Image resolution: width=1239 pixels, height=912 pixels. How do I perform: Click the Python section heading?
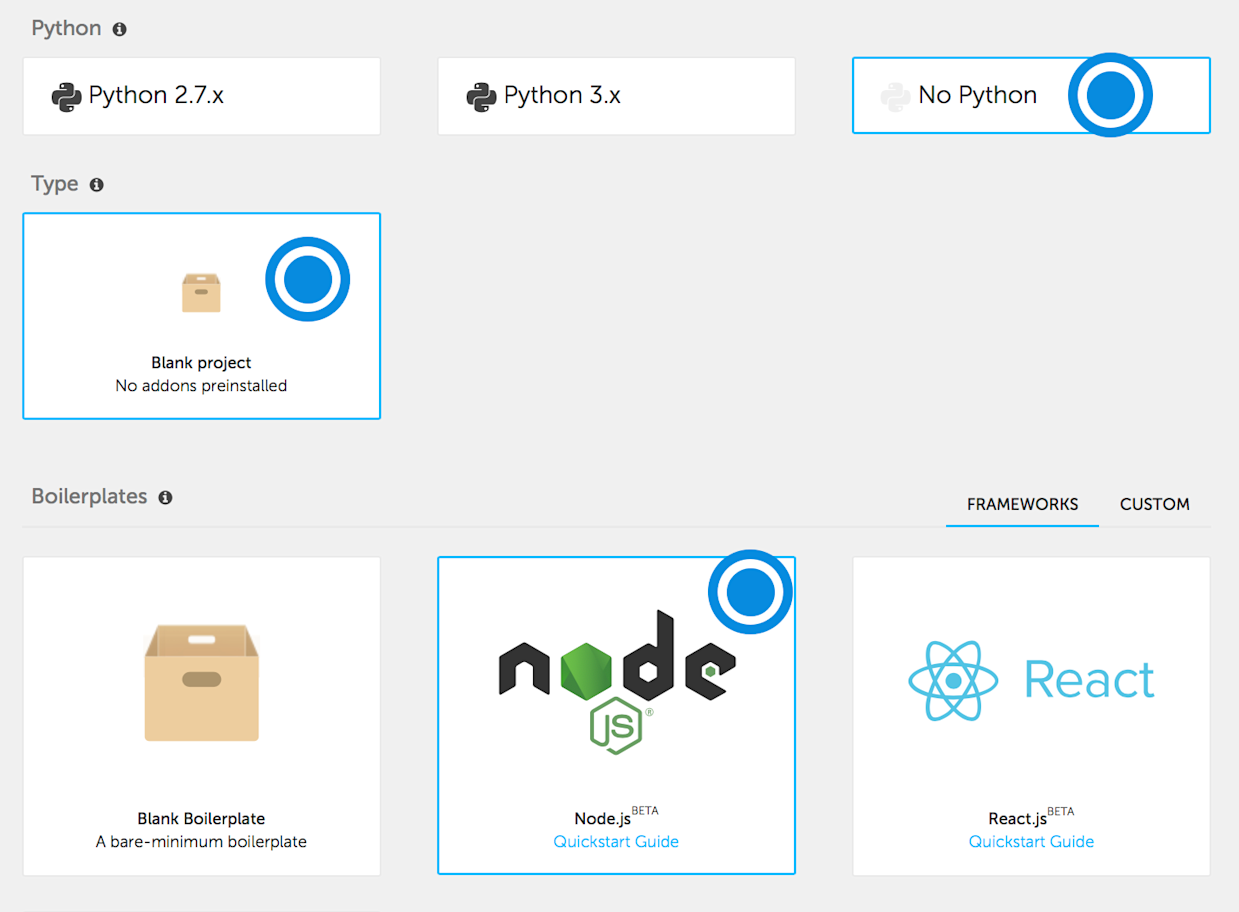(x=66, y=28)
